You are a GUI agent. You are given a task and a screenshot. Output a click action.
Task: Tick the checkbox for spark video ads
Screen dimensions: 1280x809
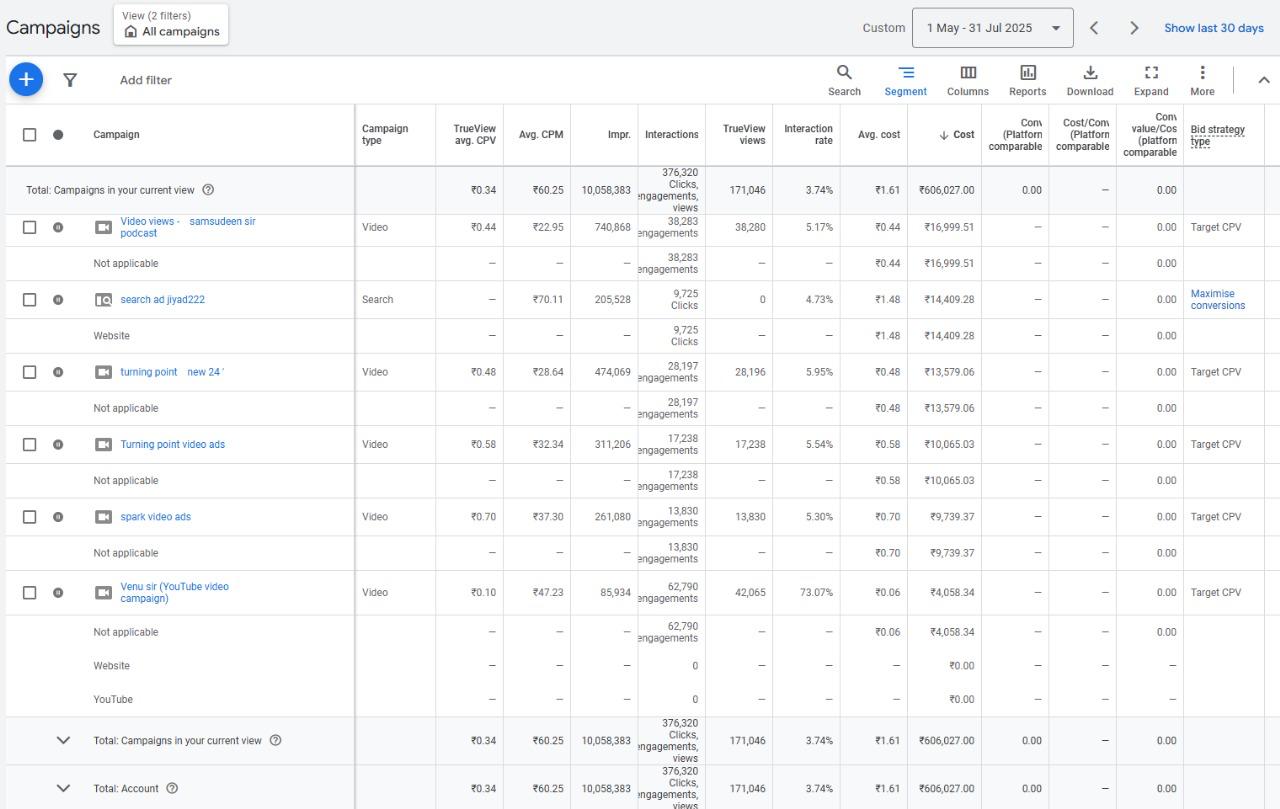coord(29,517)
